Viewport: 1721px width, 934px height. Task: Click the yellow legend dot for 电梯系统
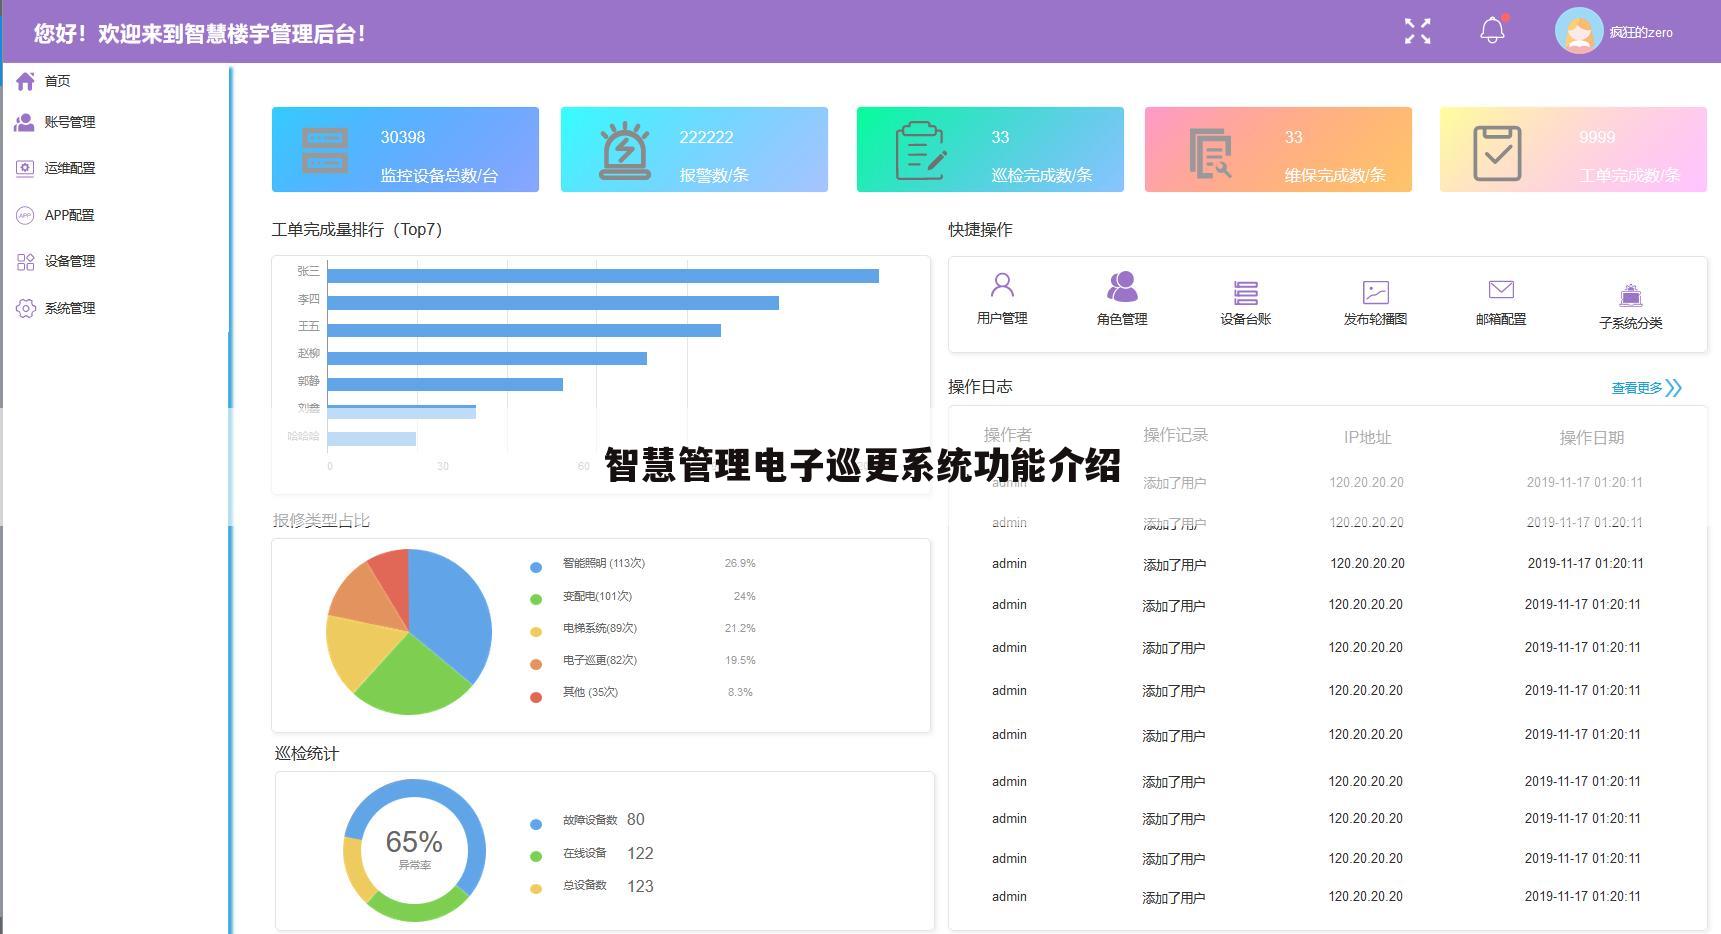(x=536, y=632)
